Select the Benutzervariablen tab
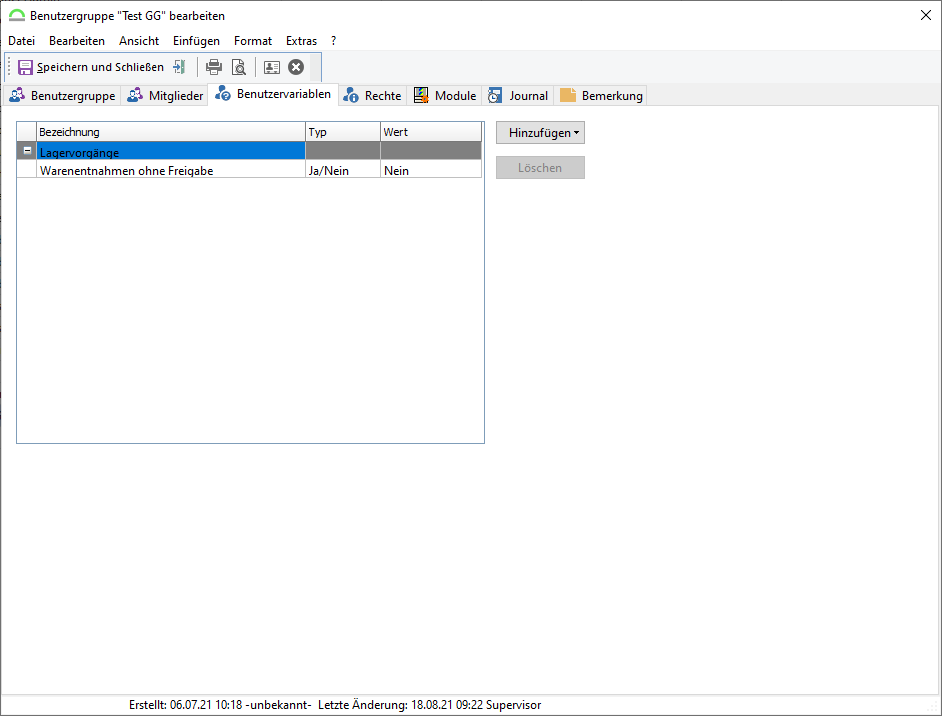The width and height of the screenshot is (942, 716). [273, 94]
